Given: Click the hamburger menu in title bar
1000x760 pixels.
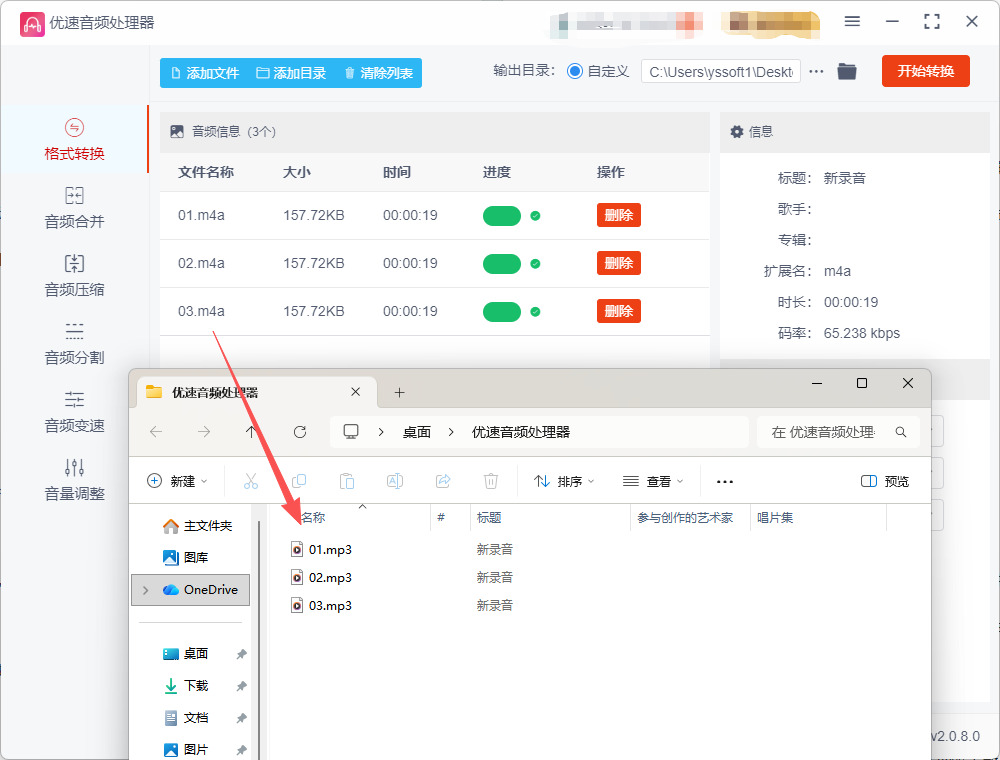Looking at the screenshot, I should [x=852, y=21].
